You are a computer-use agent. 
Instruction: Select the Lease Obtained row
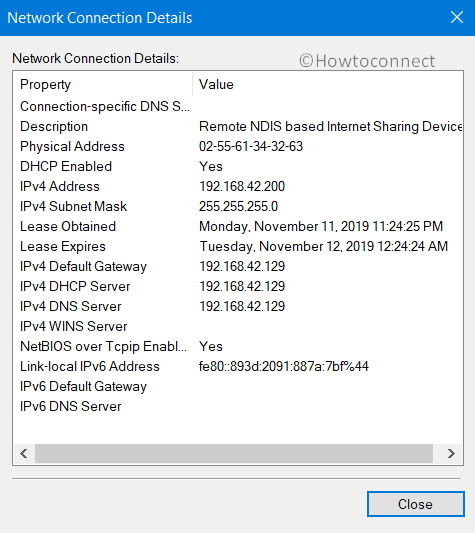click(238, 226)
